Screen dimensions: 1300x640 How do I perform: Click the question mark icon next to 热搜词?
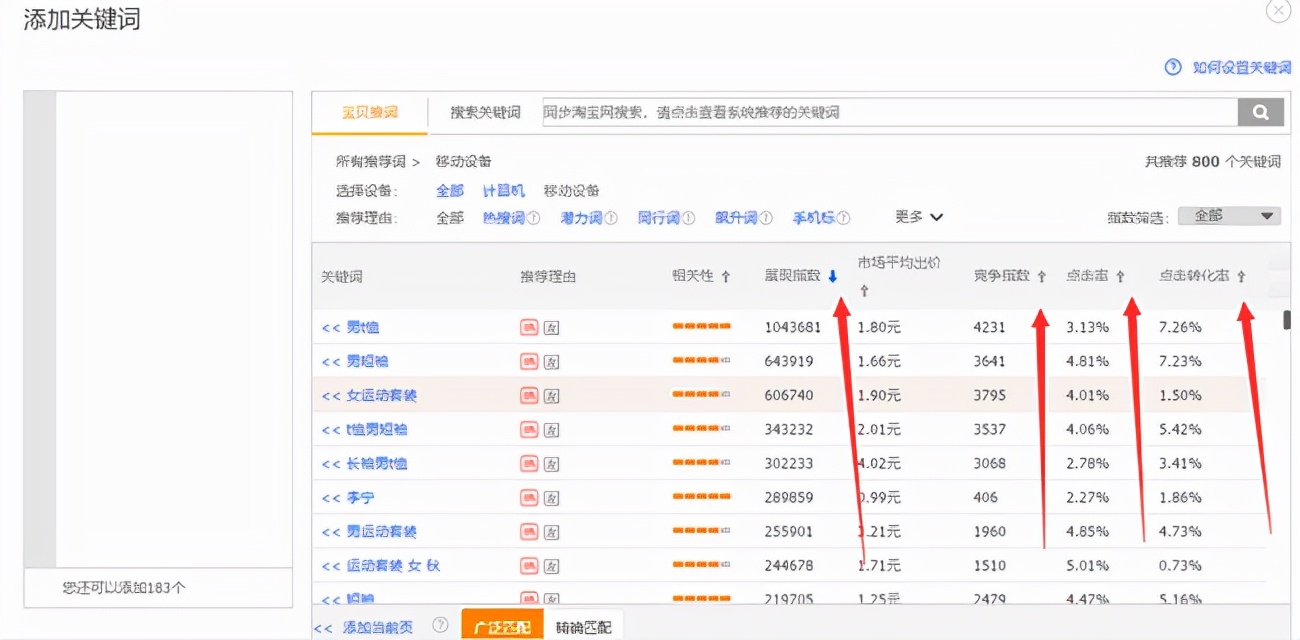tap(533, 217)
